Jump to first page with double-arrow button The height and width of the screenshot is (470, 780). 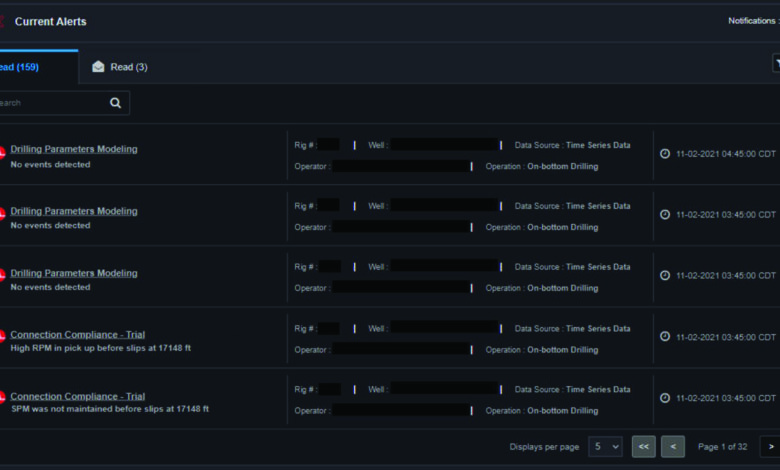tap(643, 446)
